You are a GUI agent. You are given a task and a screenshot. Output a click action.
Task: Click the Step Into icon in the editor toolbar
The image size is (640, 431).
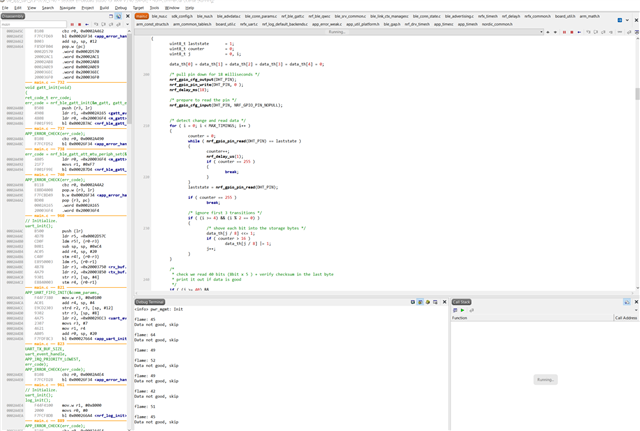click(588, 32)
